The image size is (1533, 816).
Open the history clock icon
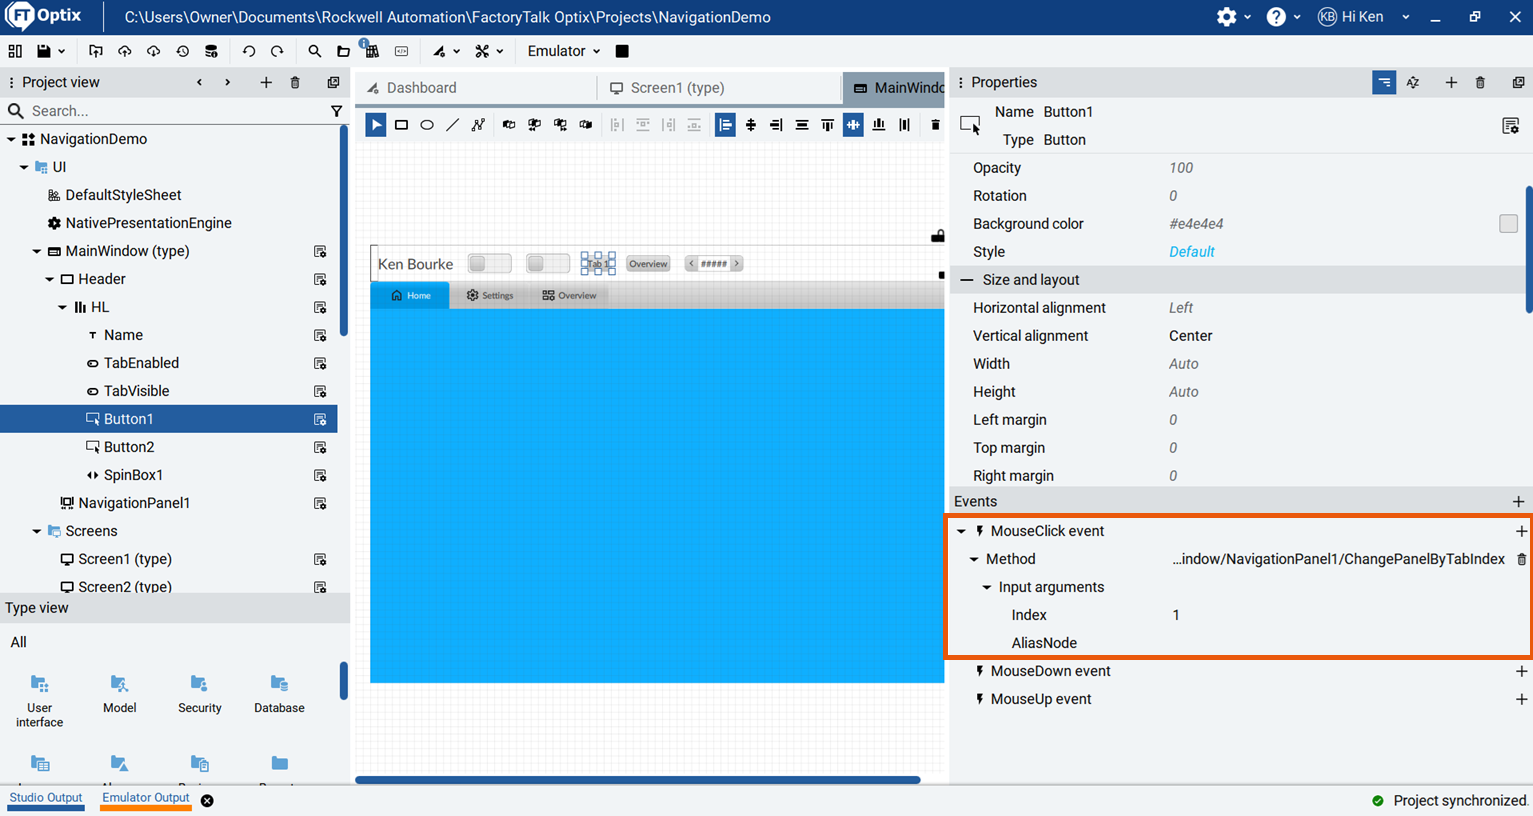click(x=182, y=51)
